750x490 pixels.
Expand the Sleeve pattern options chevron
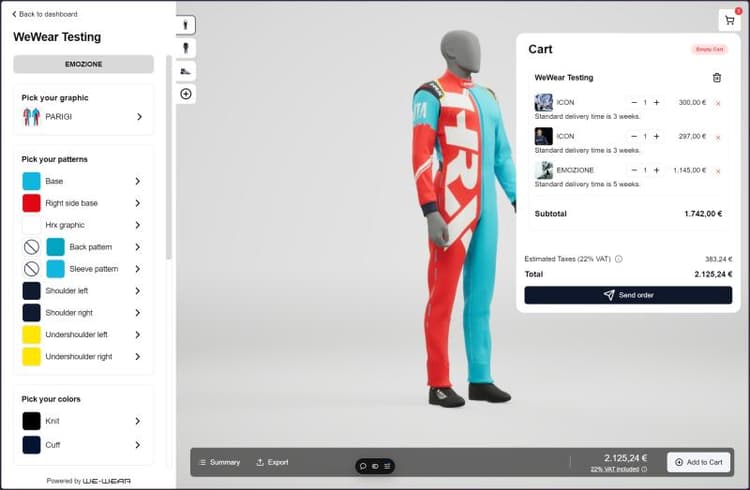[138, 269]
